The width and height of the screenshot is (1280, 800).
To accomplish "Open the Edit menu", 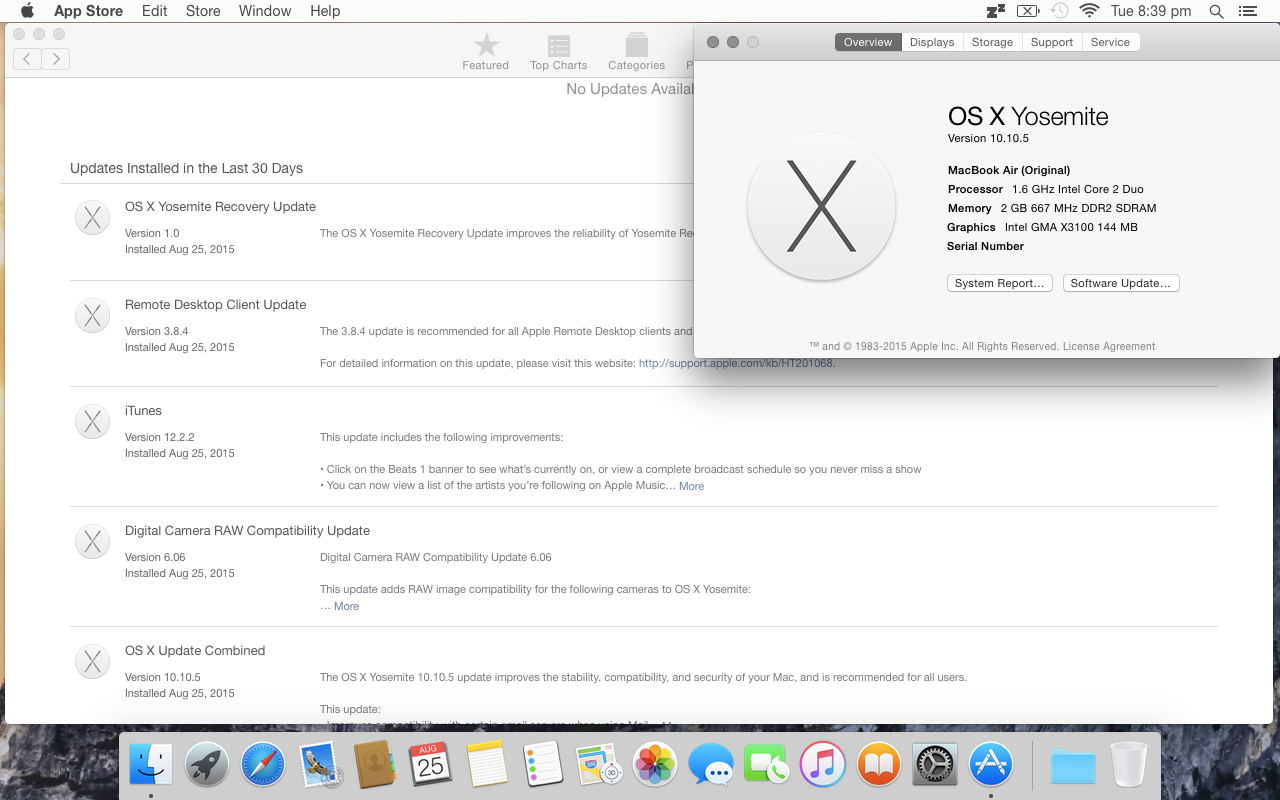I will [x=154, y=11].
